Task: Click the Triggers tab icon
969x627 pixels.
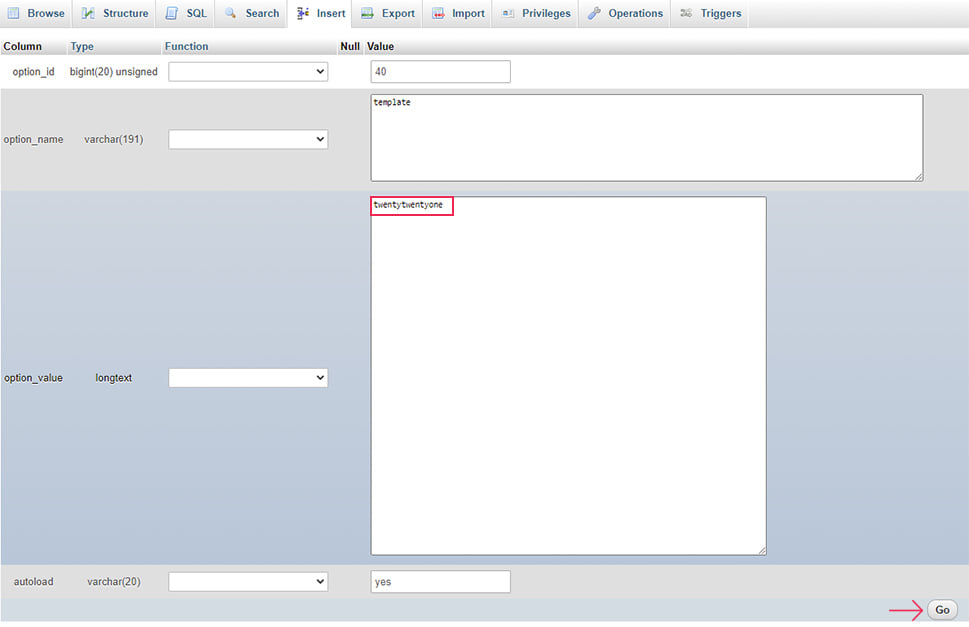Action: (686, 13)
